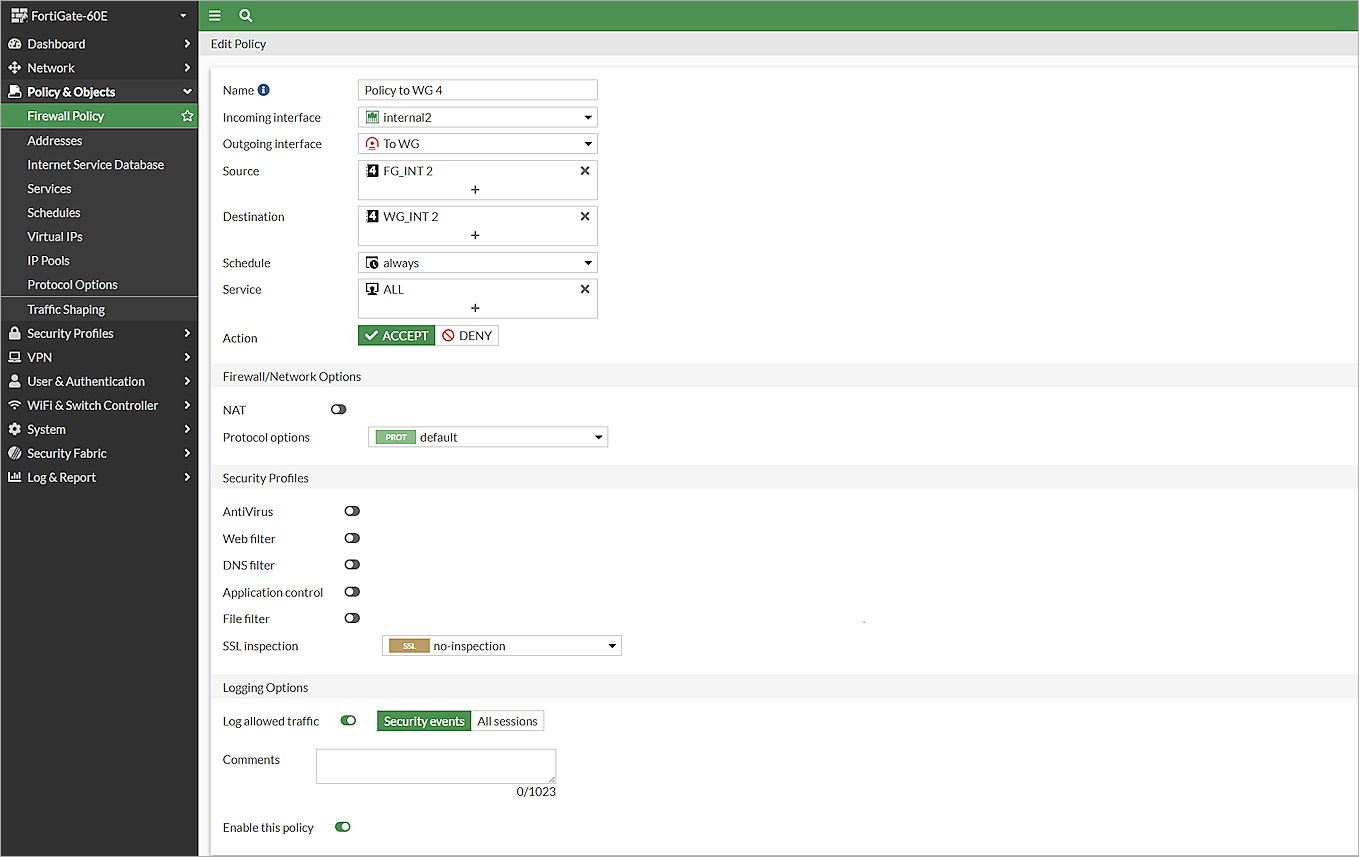Click inside the Comments text box
Viewport: 1359px width, 857px height.
point(435,765)
